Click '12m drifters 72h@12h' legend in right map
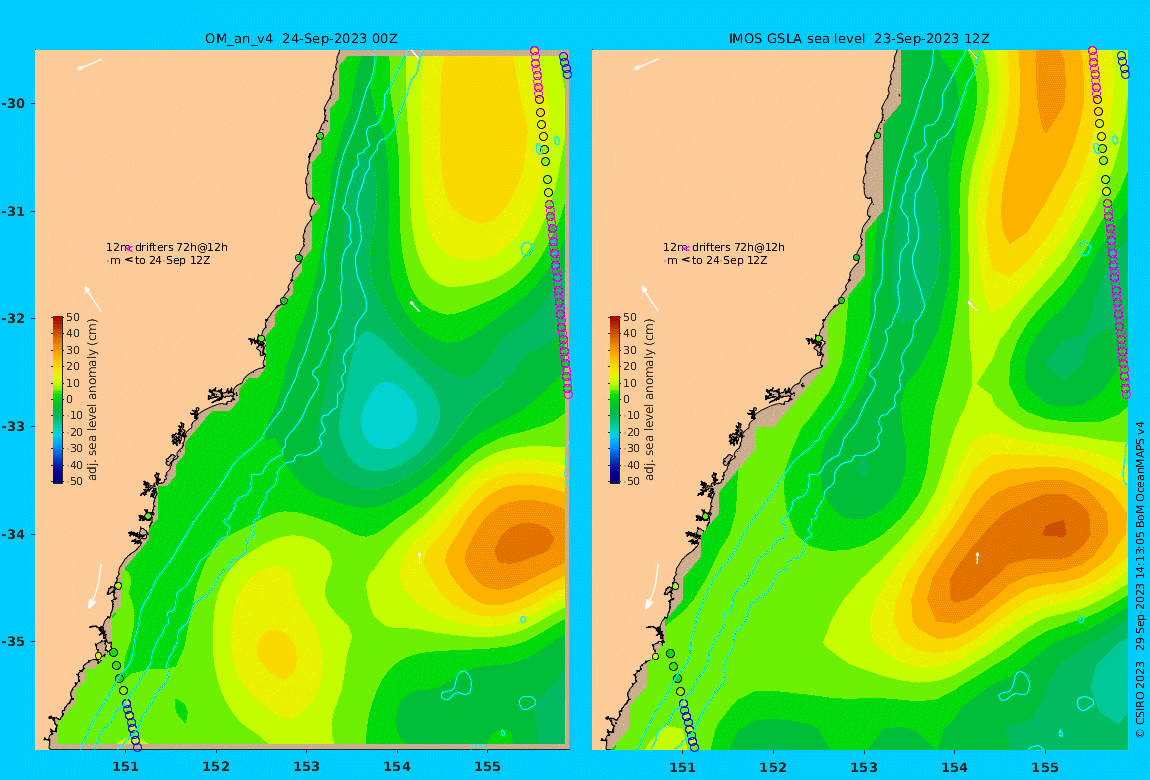This screenshot has height=780, width=1150. click(x=724, y=247)
